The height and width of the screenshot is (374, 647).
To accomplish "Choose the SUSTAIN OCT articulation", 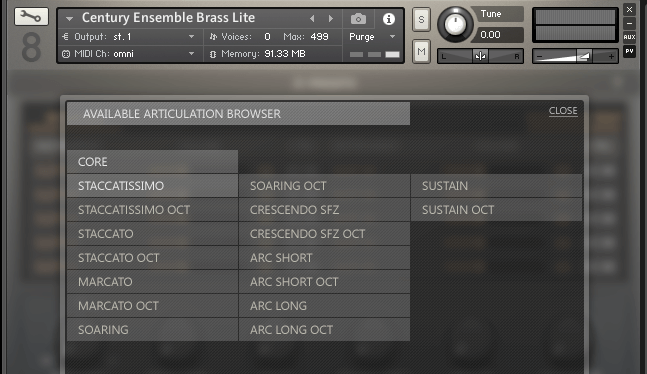I will [496, 210].
